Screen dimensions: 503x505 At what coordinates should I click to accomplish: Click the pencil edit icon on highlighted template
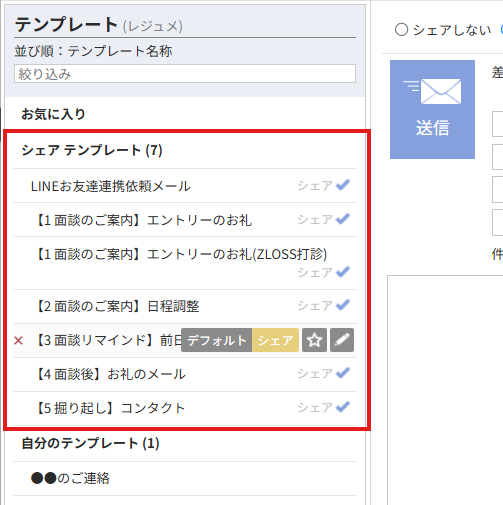pos(342,340)
